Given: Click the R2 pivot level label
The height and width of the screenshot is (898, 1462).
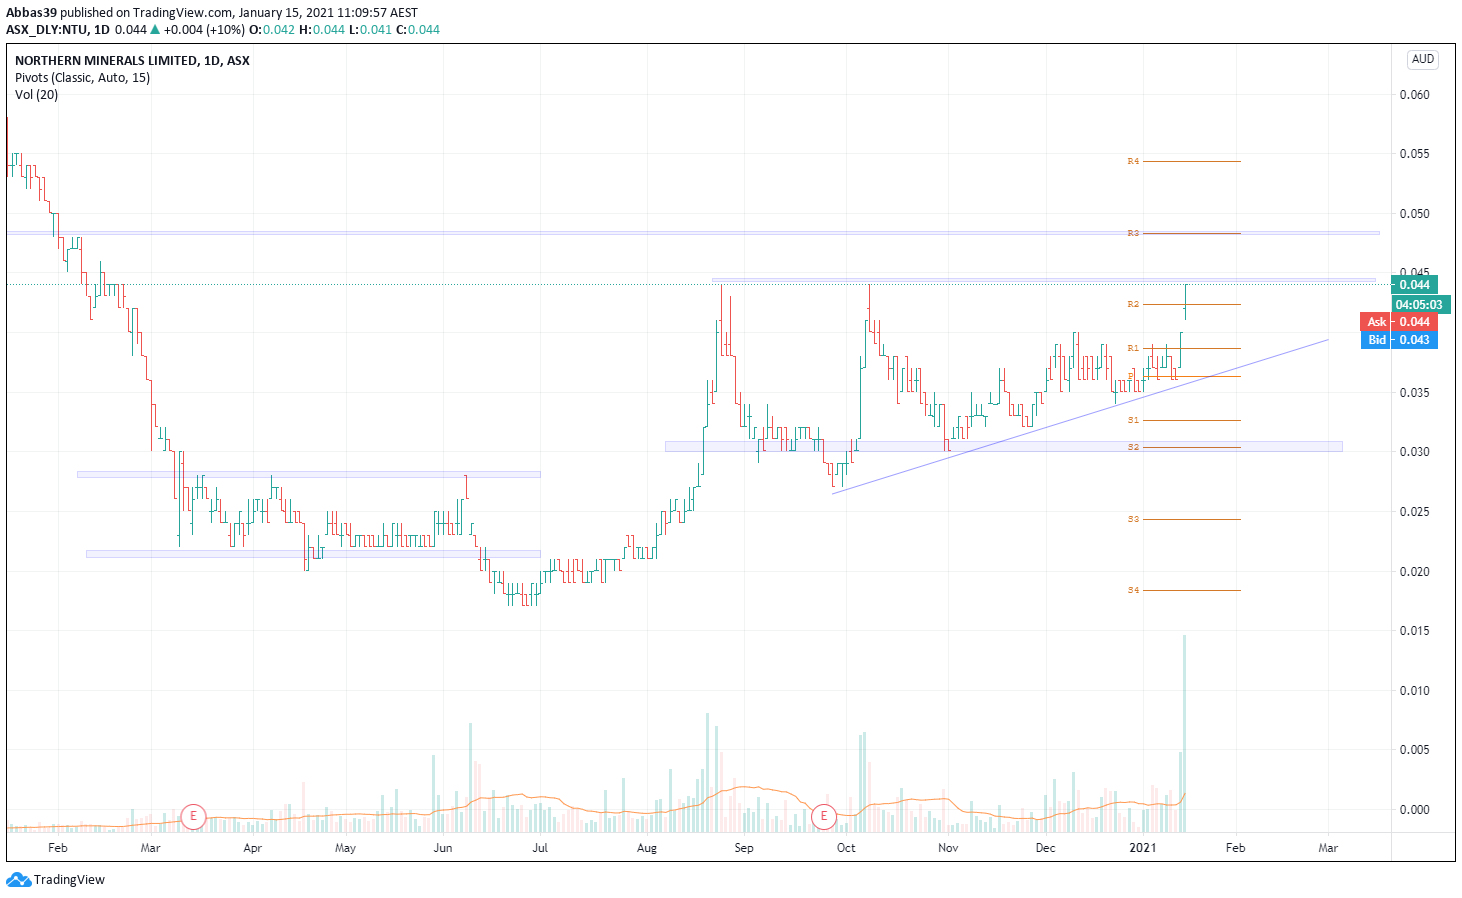Looking at the screenshot, I should point(1133,304).
